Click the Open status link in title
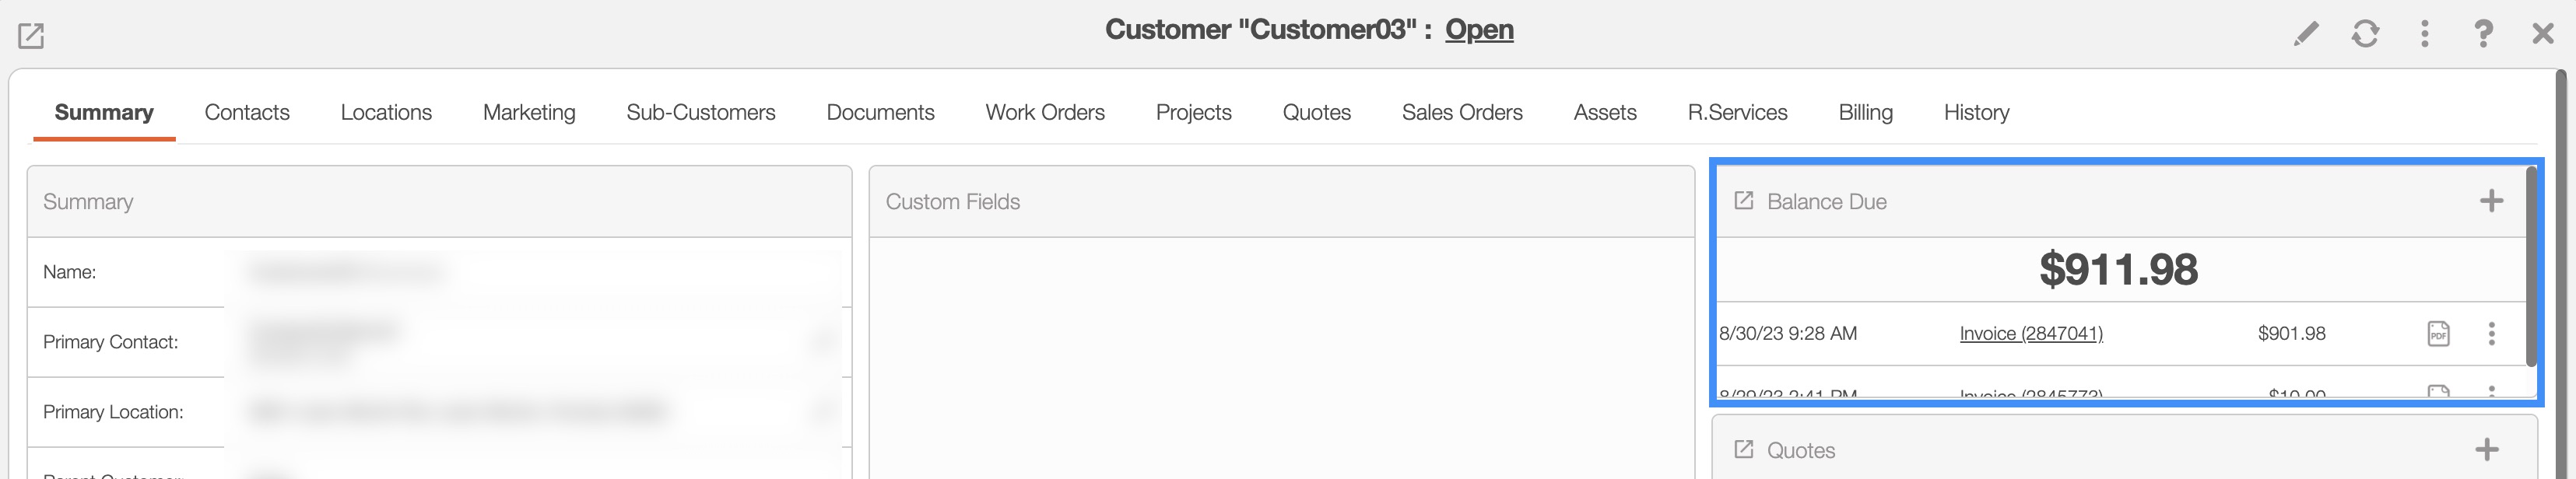This screenshot has width=2576, height=479. click(x=1479, y=30)
